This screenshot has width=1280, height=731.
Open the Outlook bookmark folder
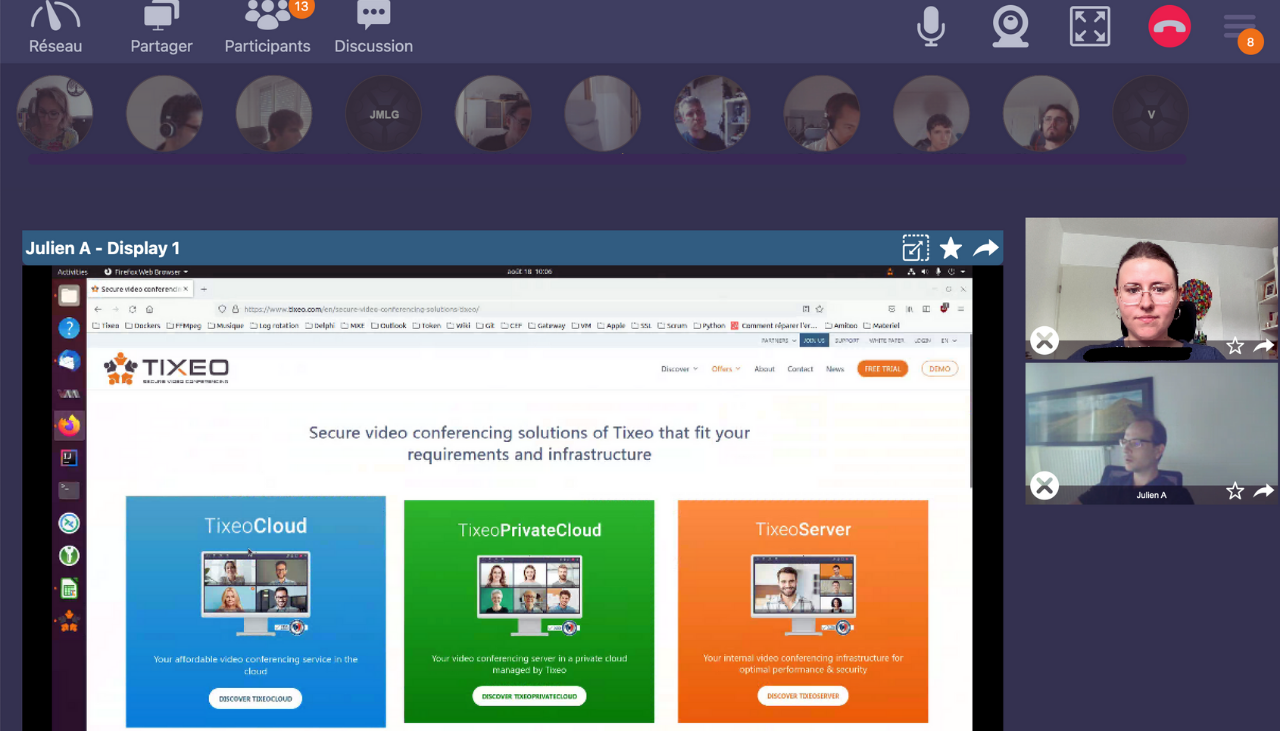389,326
